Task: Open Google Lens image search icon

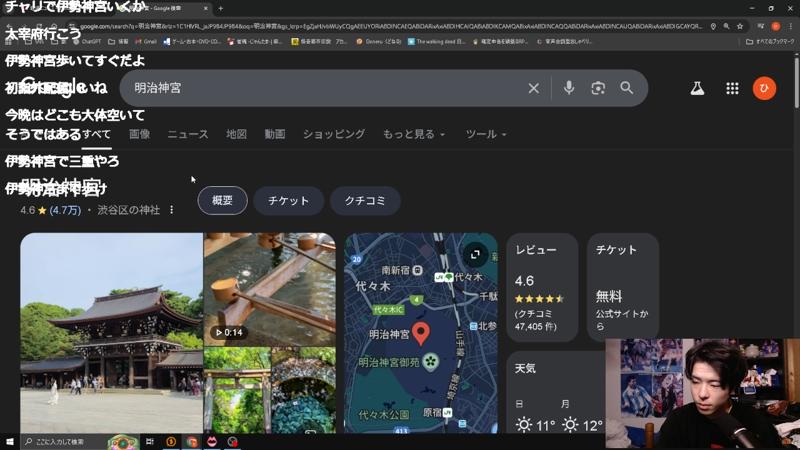Action: 598,88
